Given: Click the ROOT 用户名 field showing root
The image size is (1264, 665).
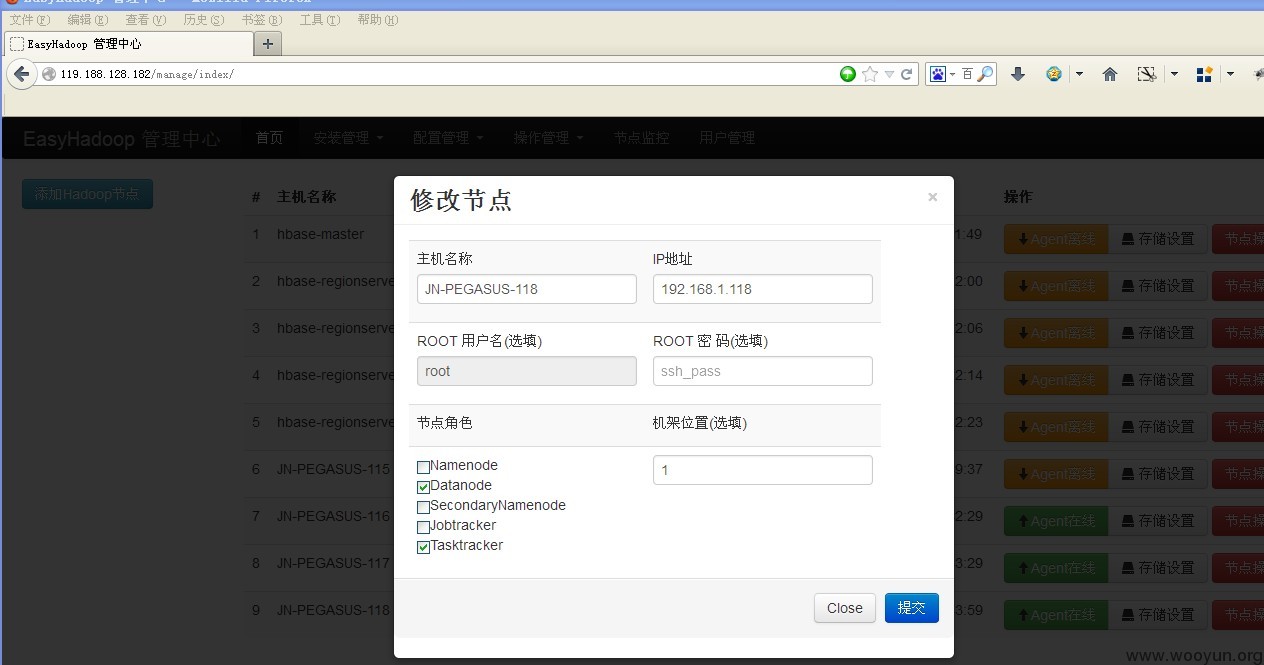Looking at the screenshot, I should (x=527, y=371).
